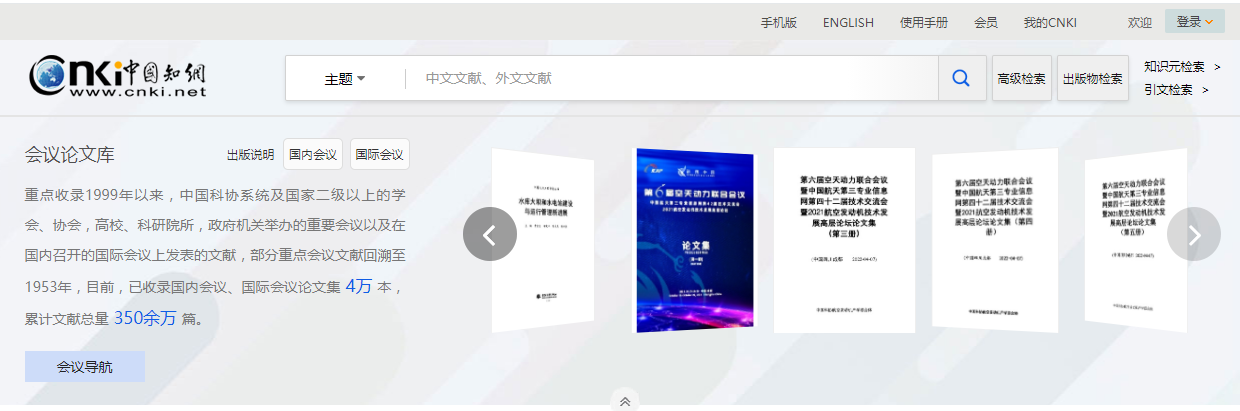Click the magnifying glass search icon
Viewport: 1240px width, 411px height.
click(x=961, y=78)
